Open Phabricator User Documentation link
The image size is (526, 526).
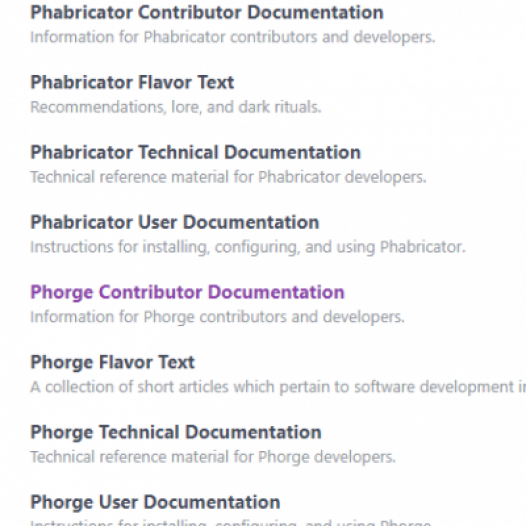(x=174, y=222)
